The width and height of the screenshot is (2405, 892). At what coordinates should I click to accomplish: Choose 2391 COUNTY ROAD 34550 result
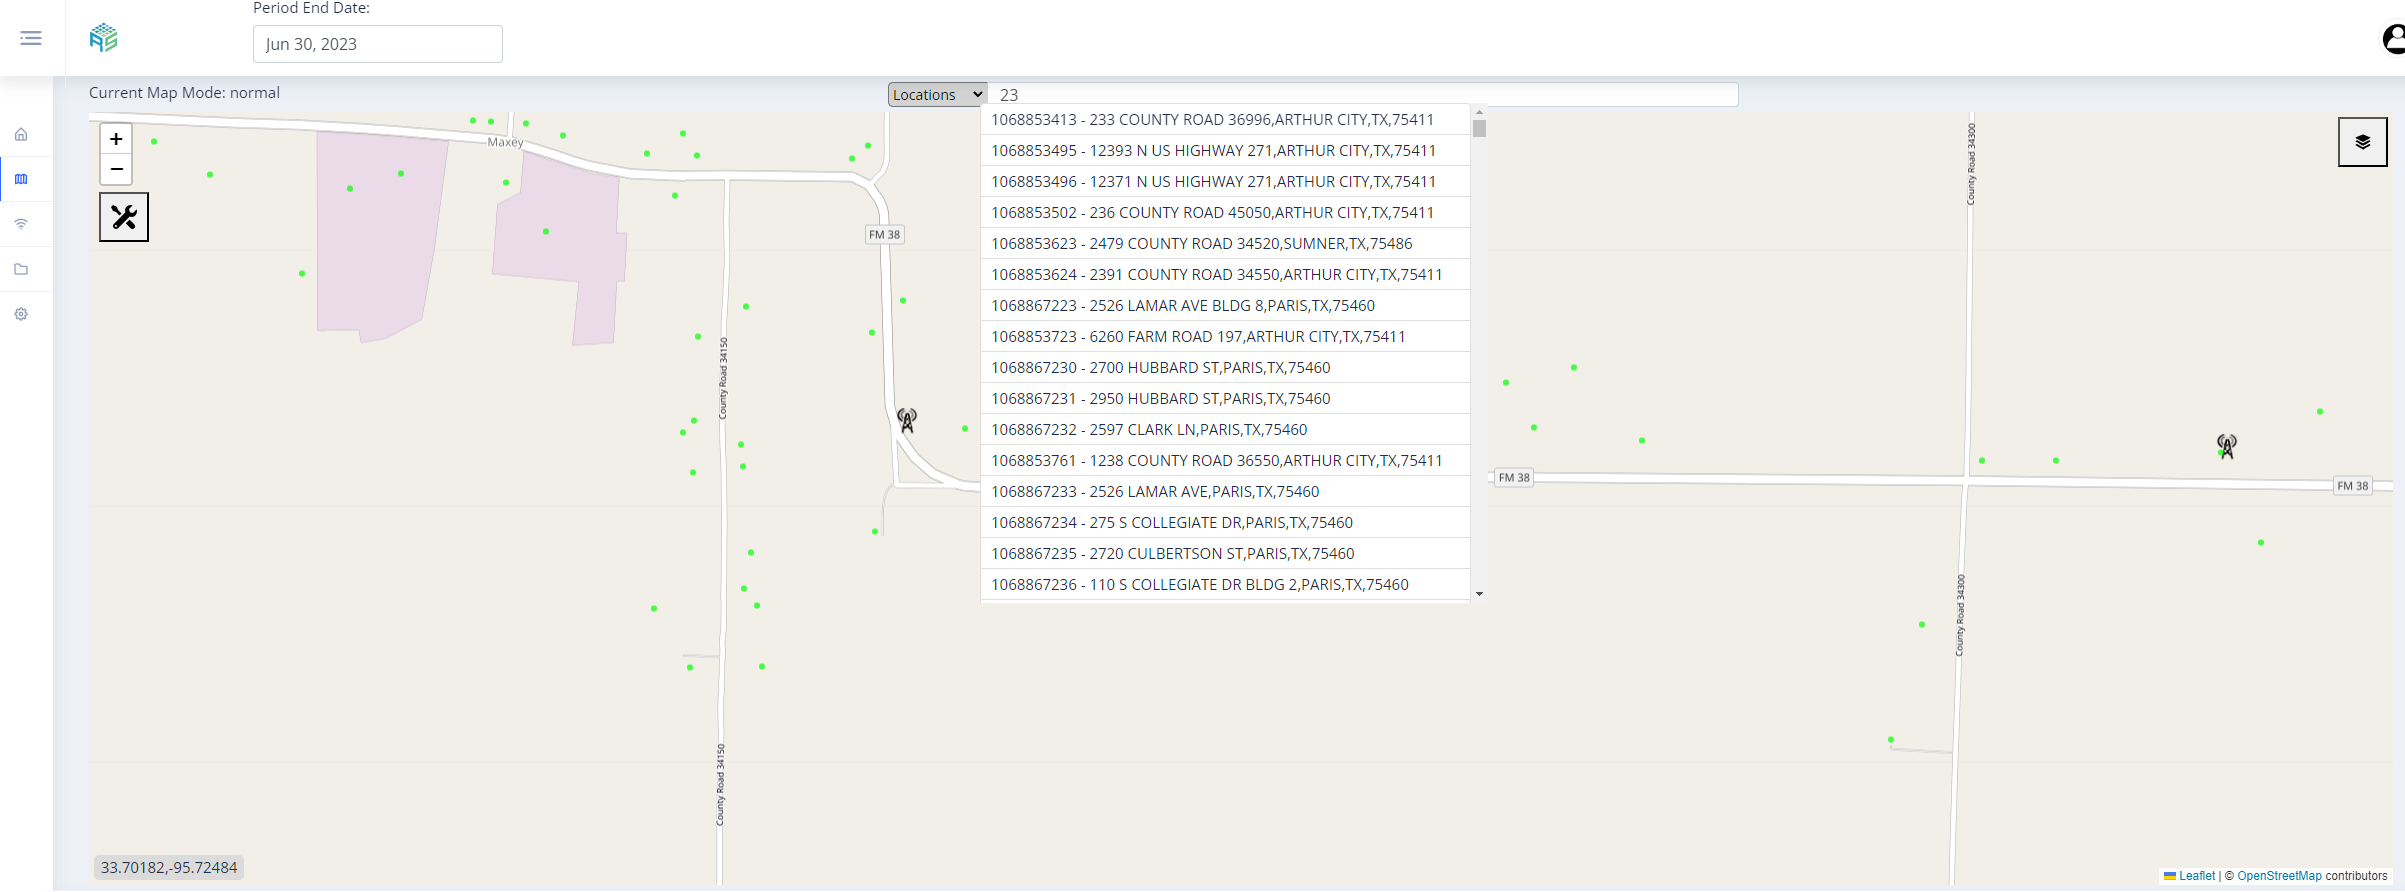coord(1226,275)
